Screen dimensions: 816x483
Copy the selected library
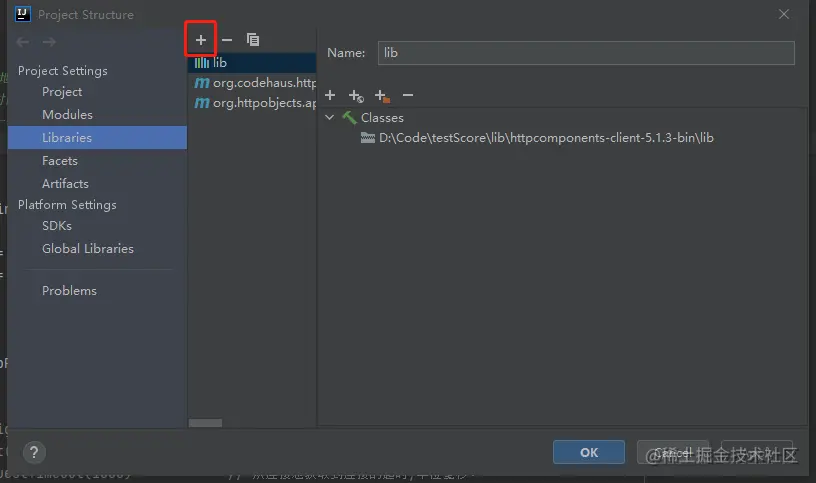pyautogui.click(x=253, y=40)
